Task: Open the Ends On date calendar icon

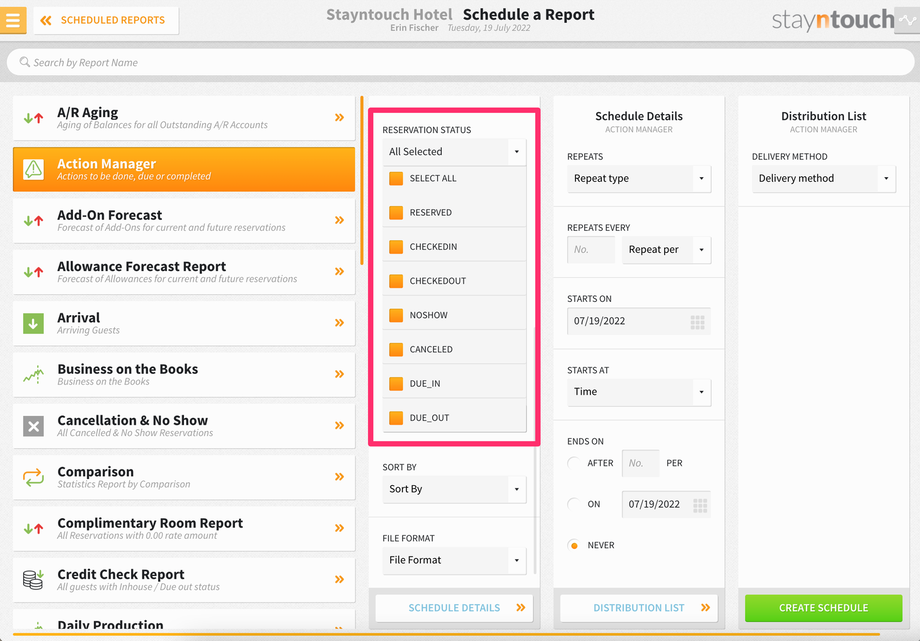Action: click(700, 505)
